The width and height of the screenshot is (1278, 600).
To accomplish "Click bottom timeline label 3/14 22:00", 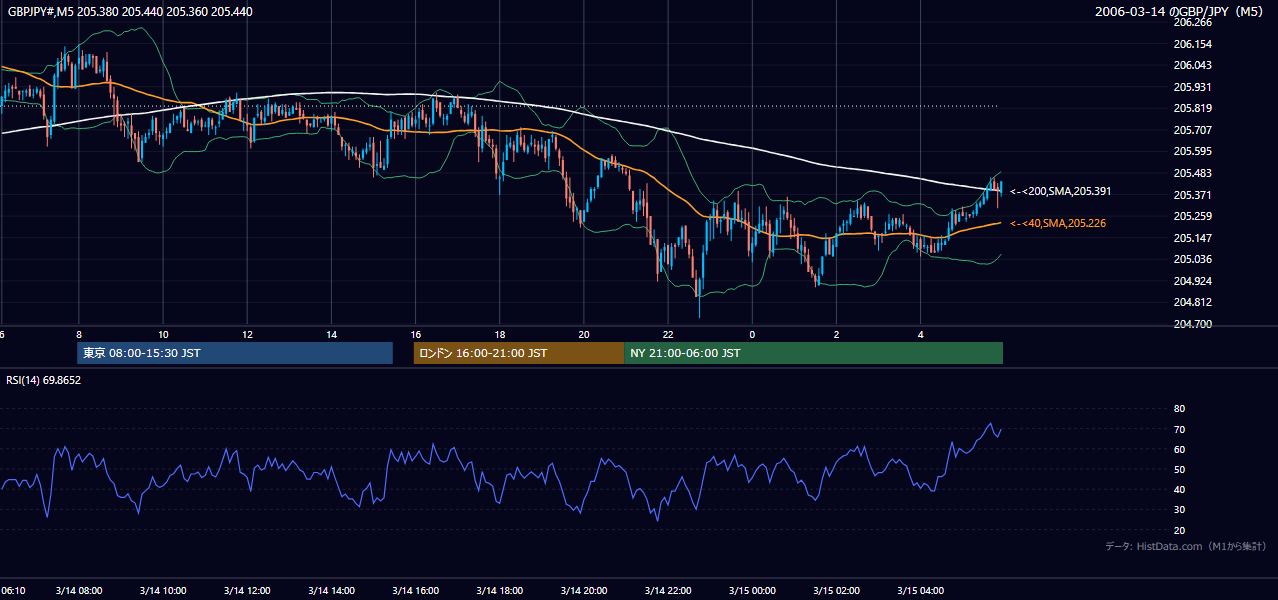I will [668, 591].
